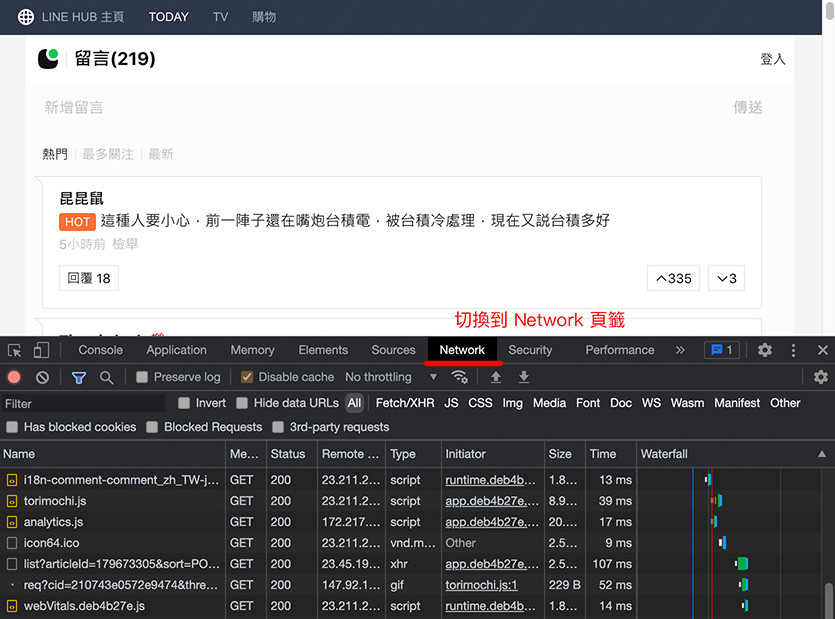Check the 3rd-party requests checkbox
Screen dimensions: 835x619
tap(278, 427)
